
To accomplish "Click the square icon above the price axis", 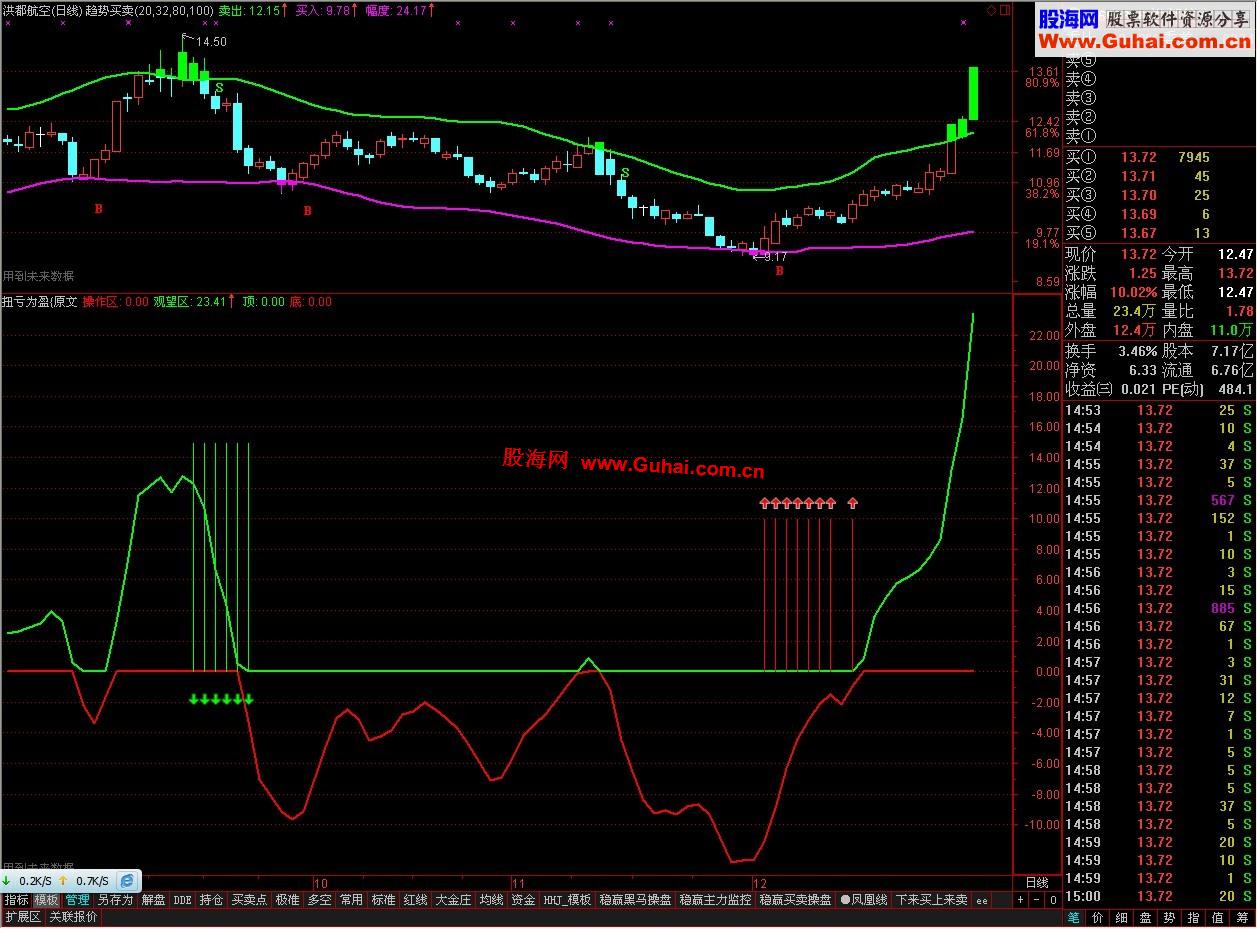I will 1004,11.
